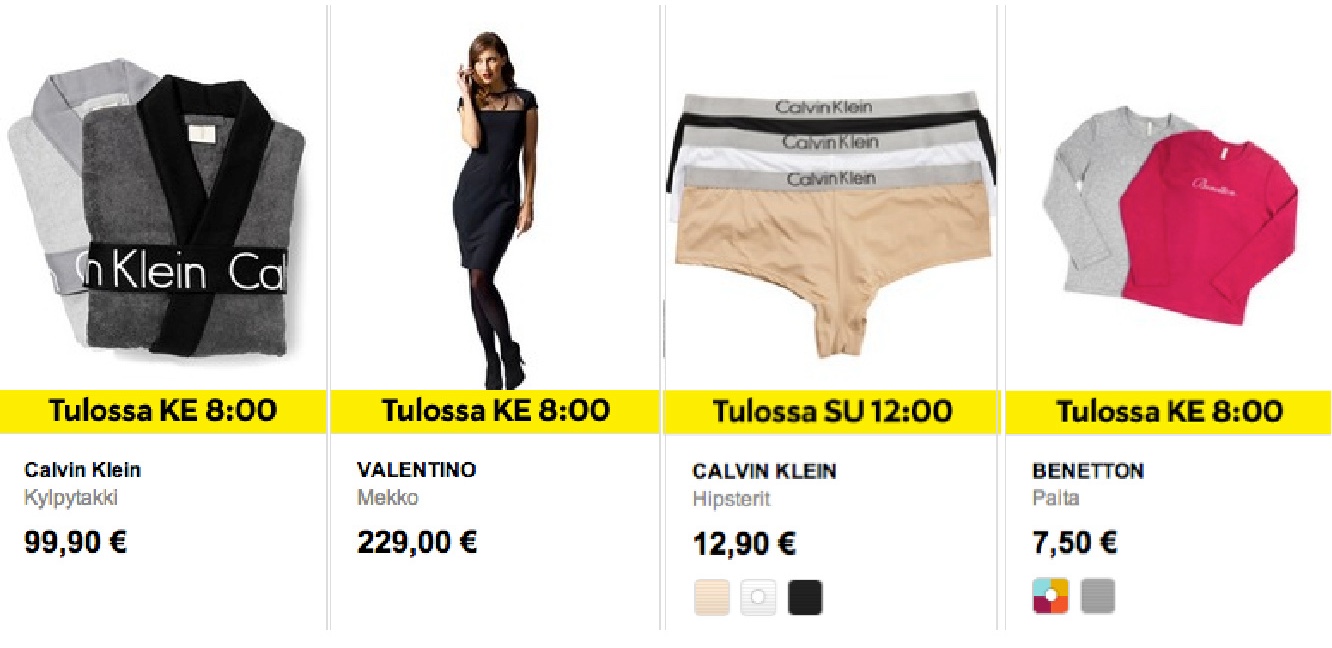Open the Paita product title
Image resolution: width=1332 pixels, height=648 pixels.
(1056, 498)
